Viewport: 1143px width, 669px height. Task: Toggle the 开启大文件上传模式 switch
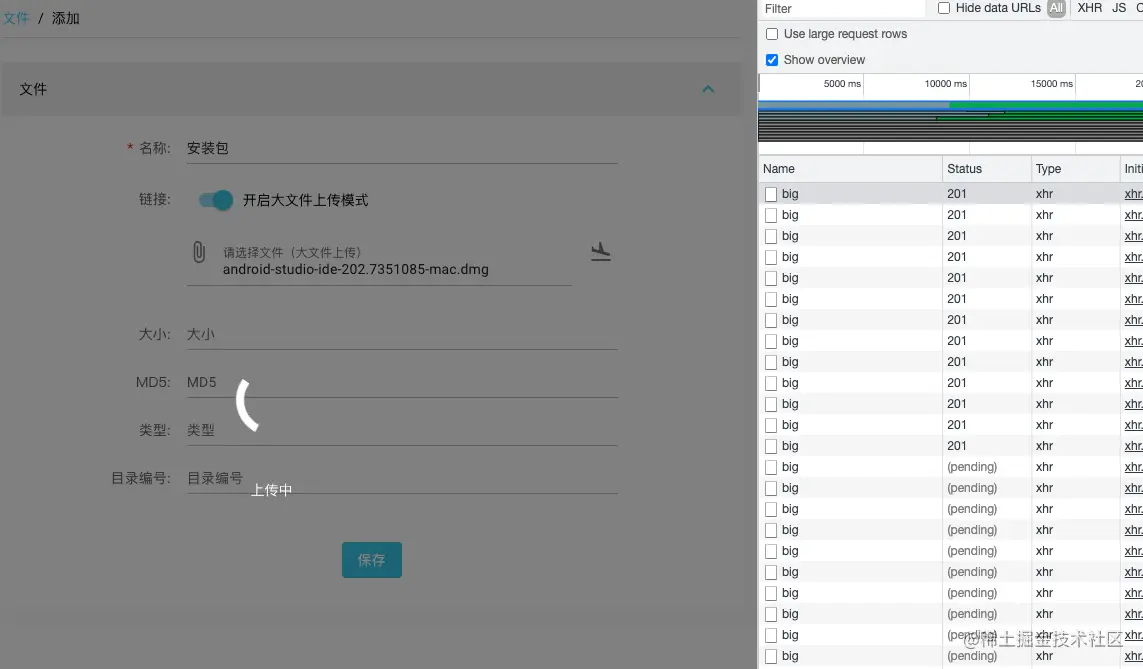pyautogui.click(x=216, y=200)
